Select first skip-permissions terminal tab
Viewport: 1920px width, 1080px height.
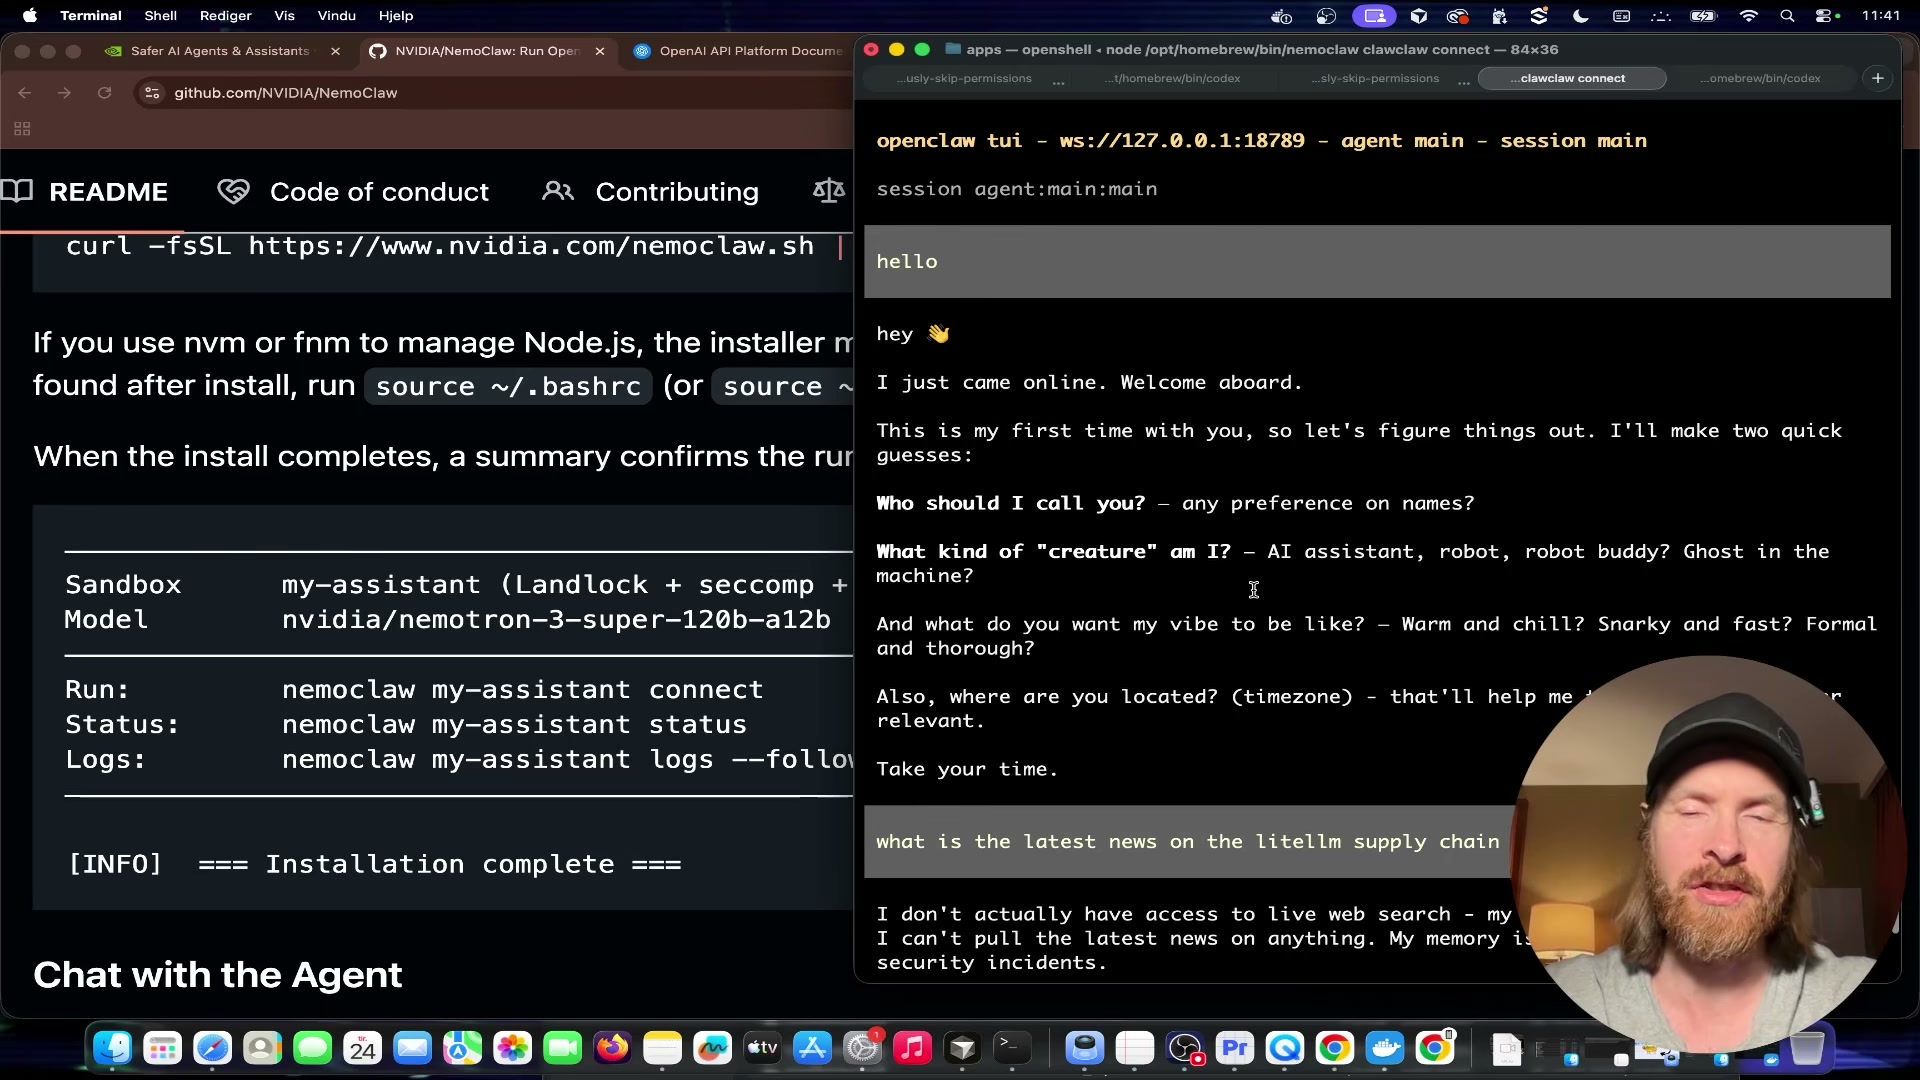tap(965, 79)
